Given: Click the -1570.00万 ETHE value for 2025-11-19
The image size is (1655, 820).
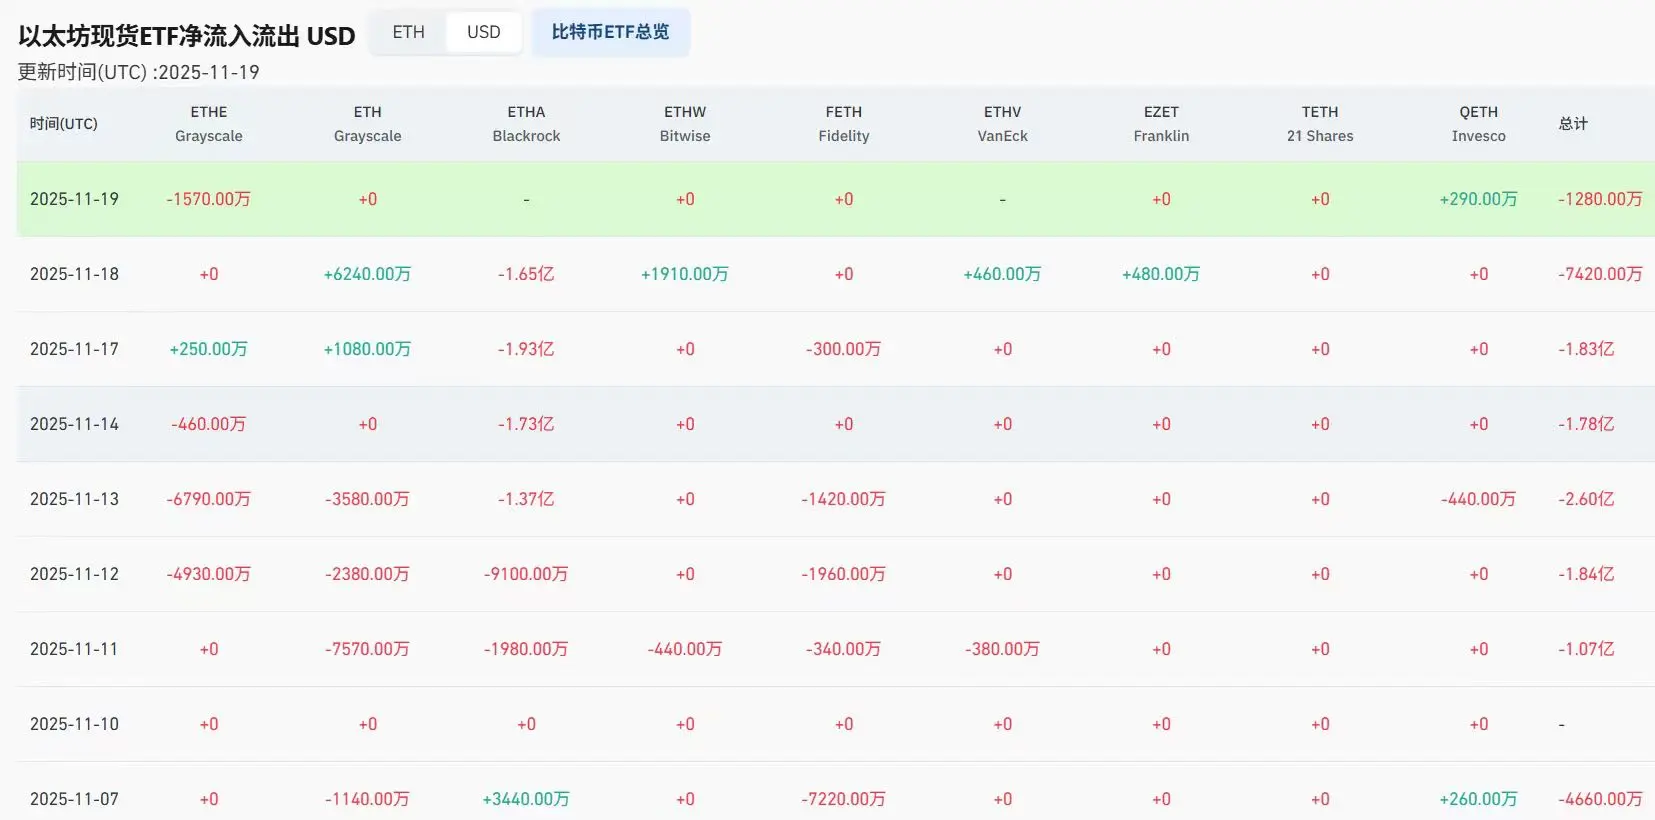Looking at the screenshot, I should click(209, 199).
